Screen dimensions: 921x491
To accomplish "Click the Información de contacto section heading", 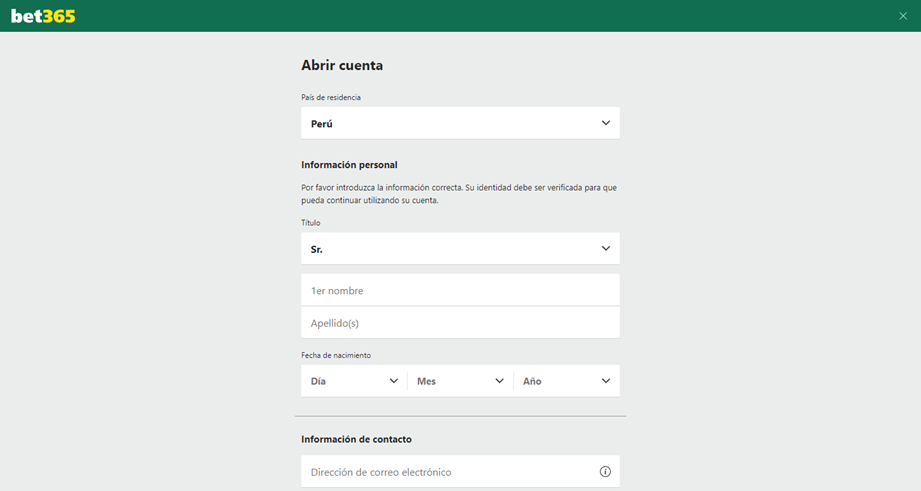I will pos(356,439).
